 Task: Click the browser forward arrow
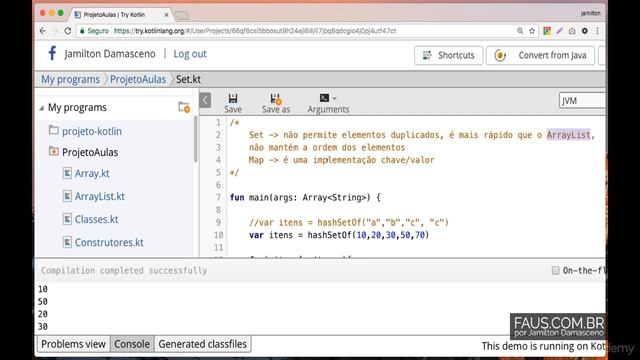pos(55,31)
